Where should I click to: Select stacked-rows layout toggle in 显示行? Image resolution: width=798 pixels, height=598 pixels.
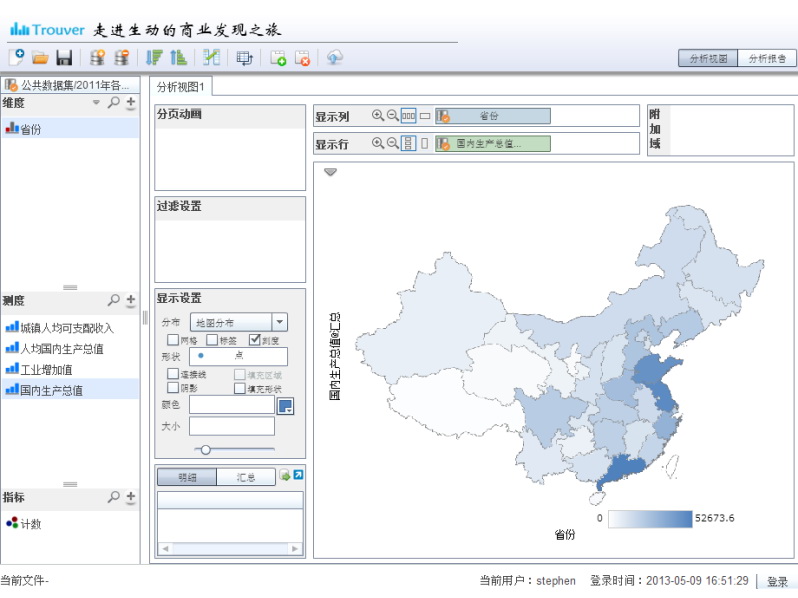point(409,143)
